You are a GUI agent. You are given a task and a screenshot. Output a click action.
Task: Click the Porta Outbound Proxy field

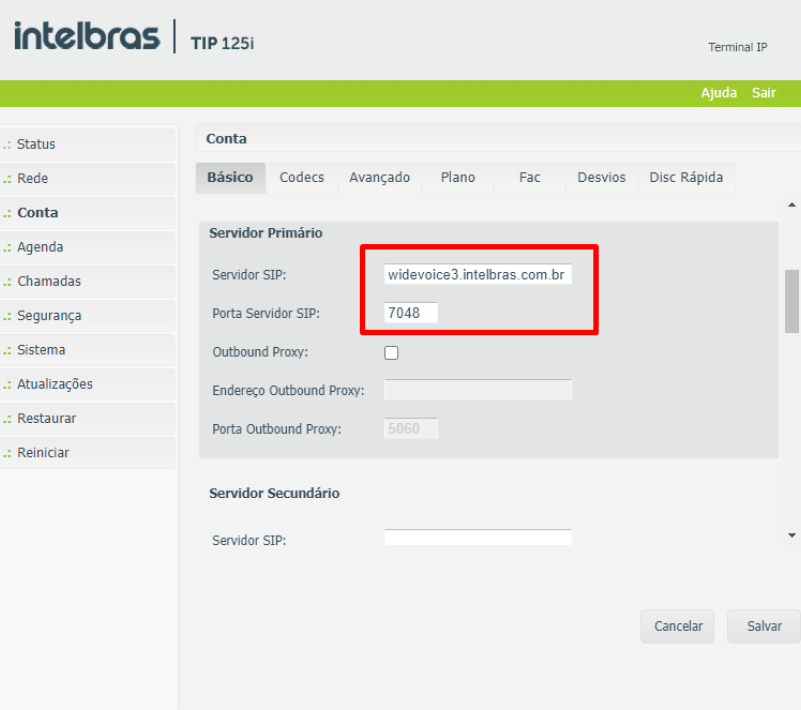coord(411,429)
